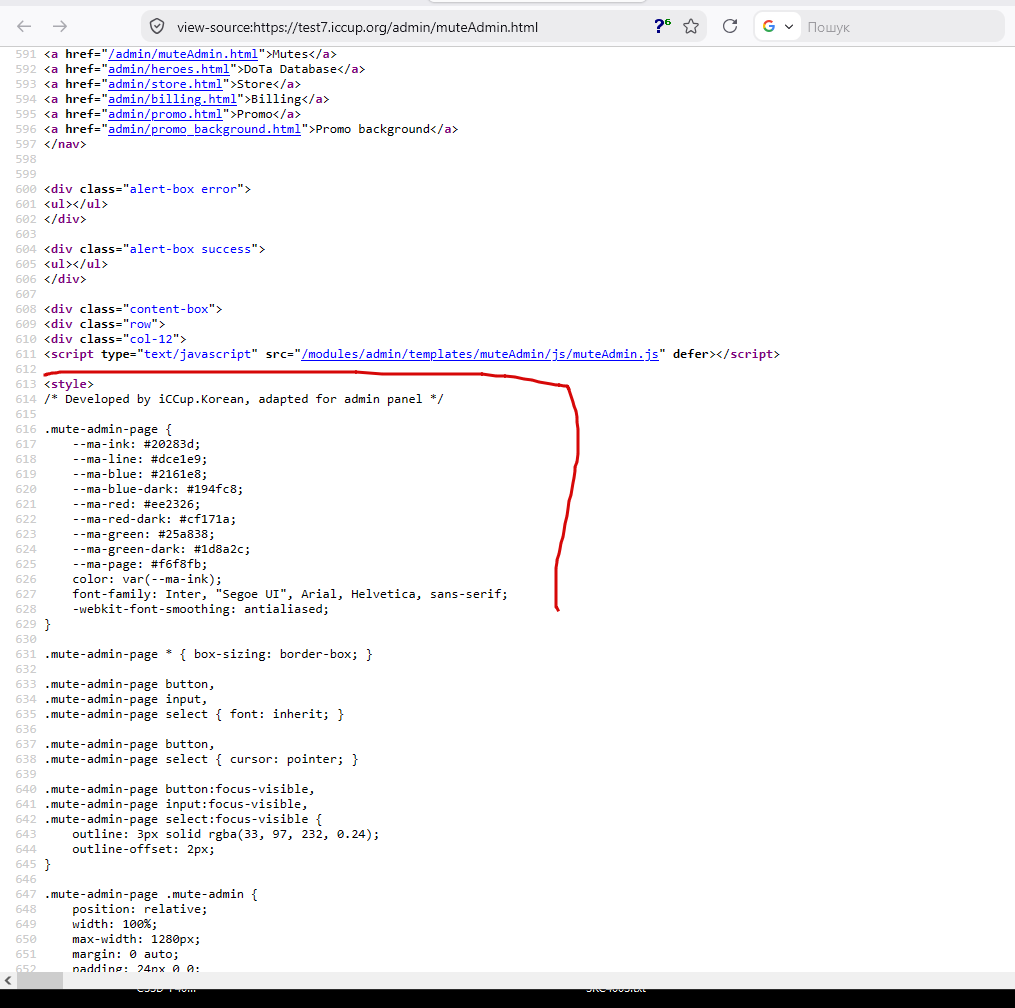Click the closing </nav> tag line
This screenshot has width=1015, height=1008.
[65, 144]
